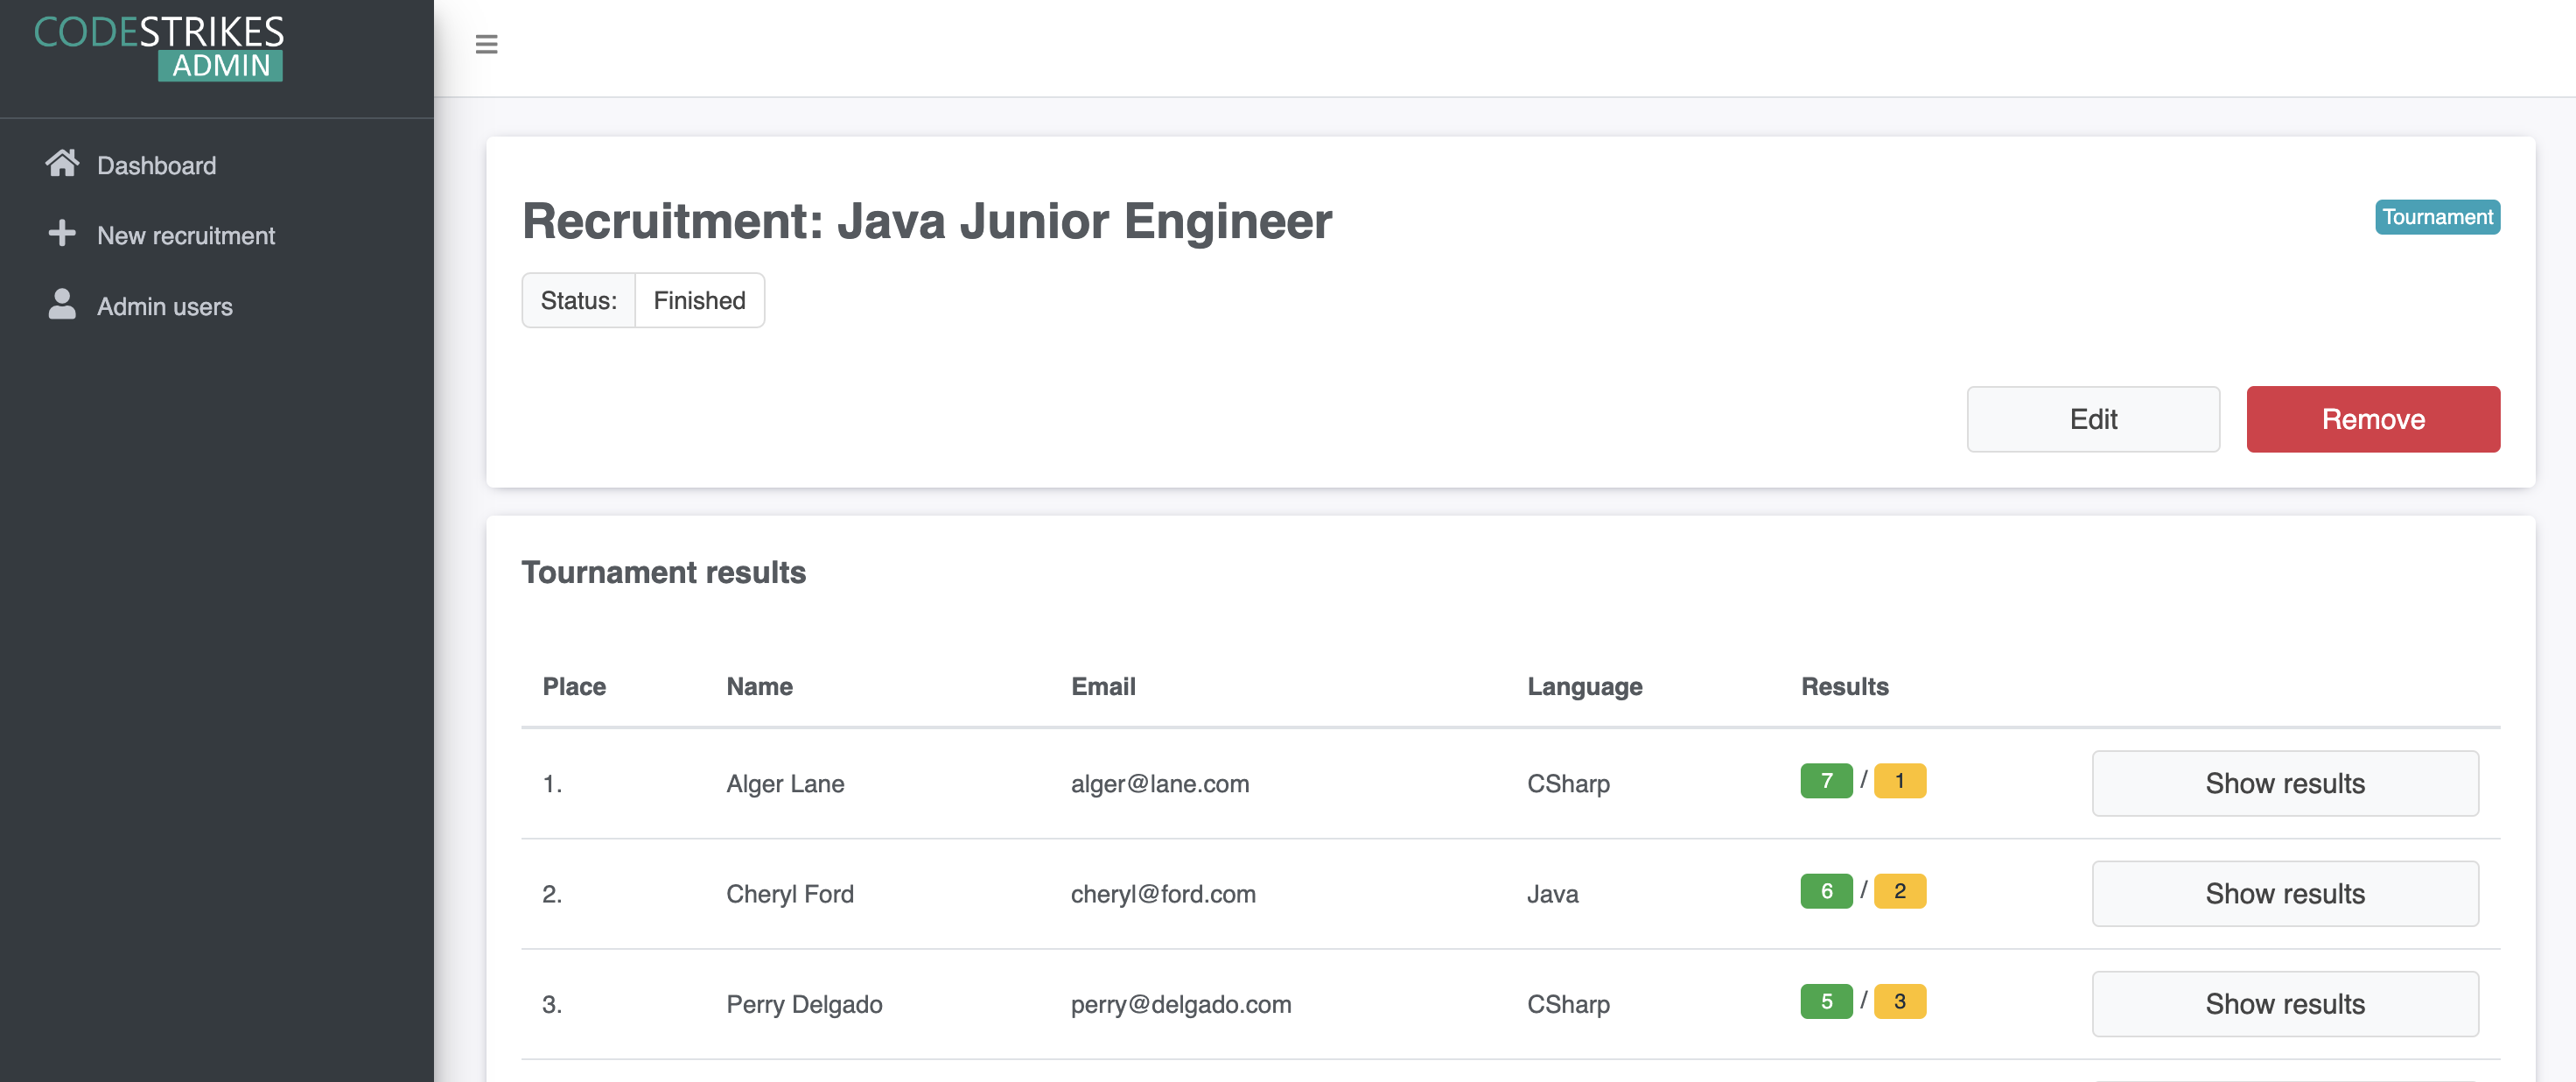
Task: Click the Tournament results heading
Action: 663,572
